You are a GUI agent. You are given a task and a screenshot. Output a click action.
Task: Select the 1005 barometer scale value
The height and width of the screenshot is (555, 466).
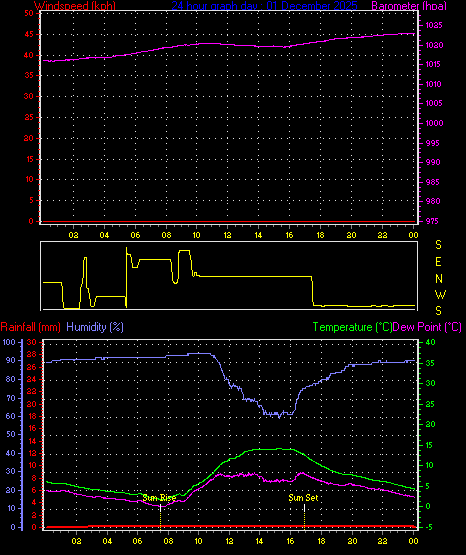click(x=433, y=103)
